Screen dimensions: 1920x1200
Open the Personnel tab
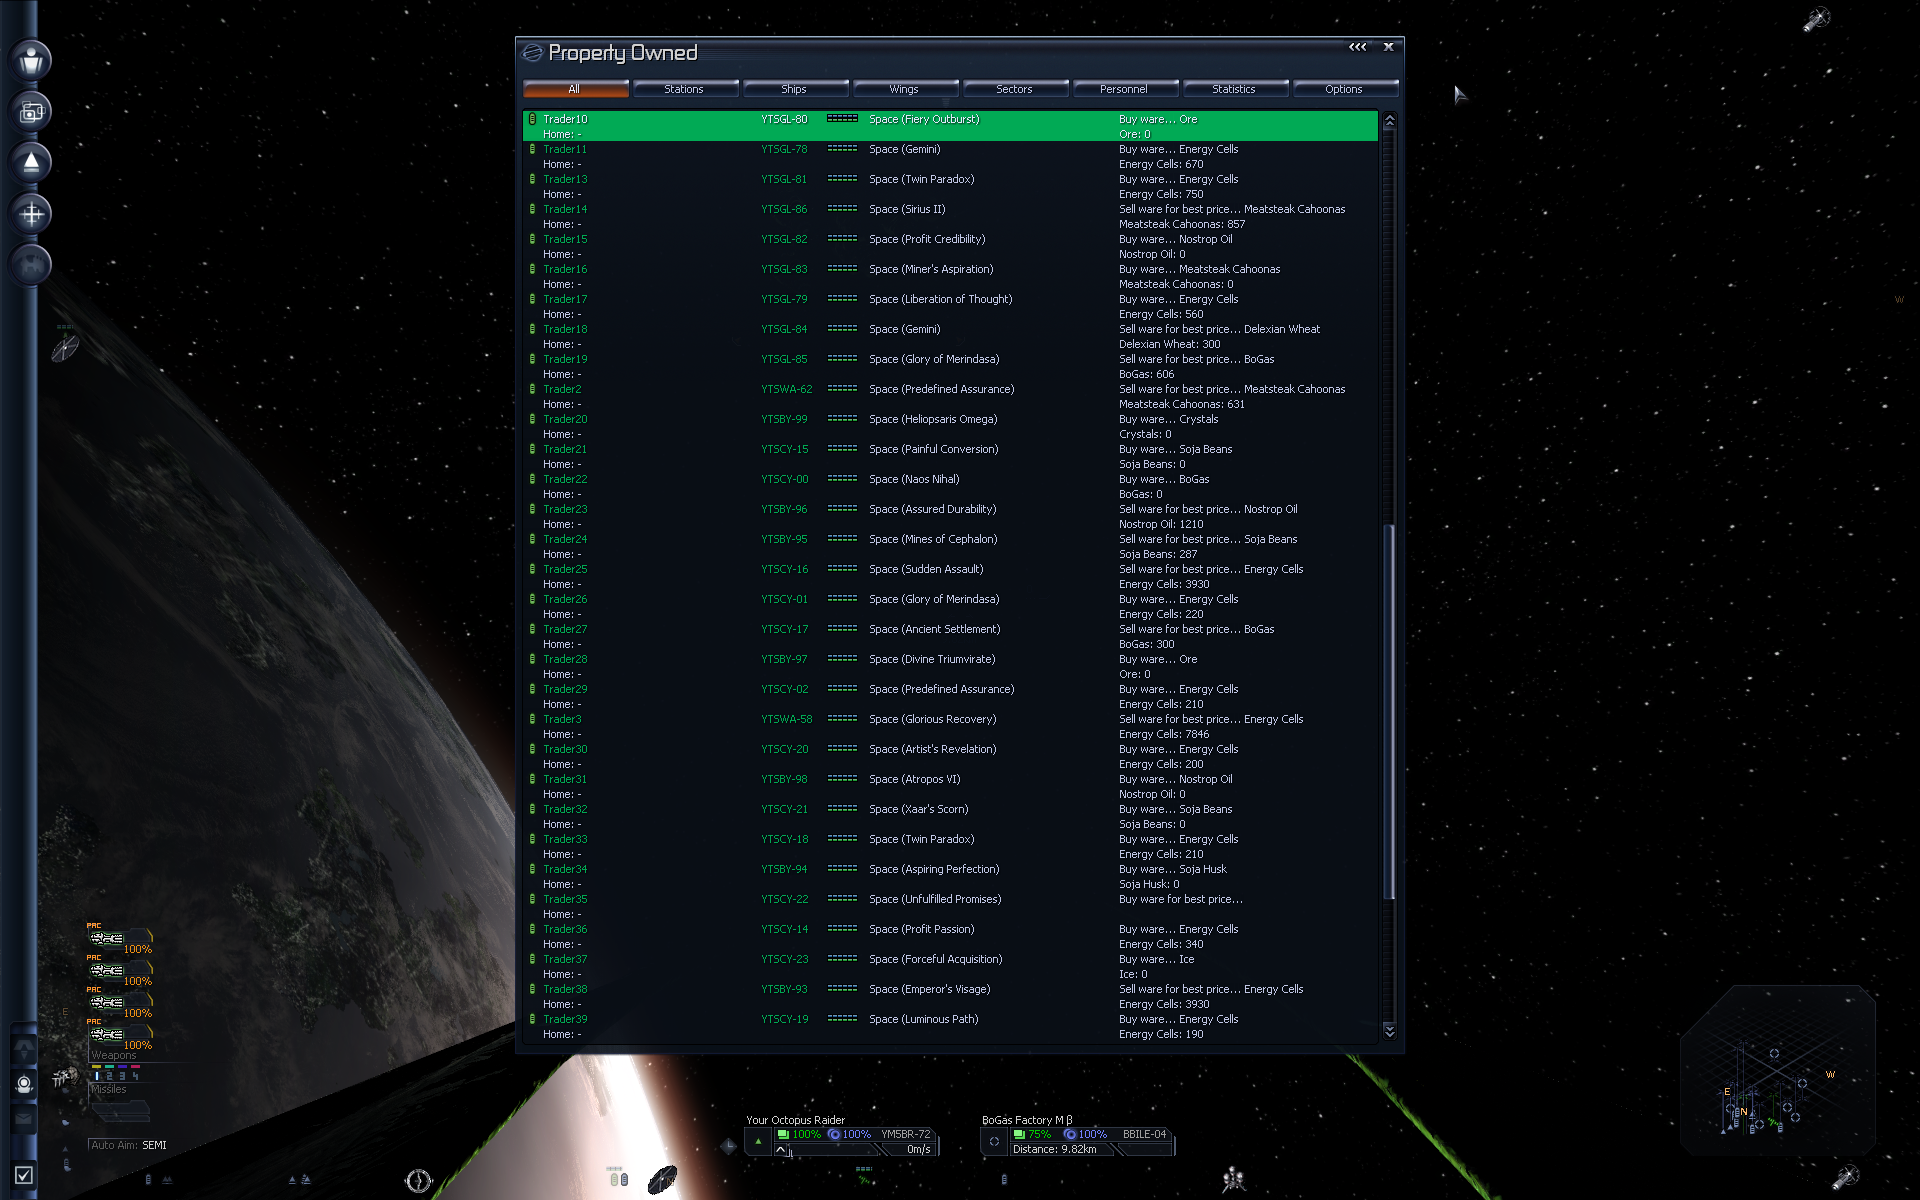1125,89
